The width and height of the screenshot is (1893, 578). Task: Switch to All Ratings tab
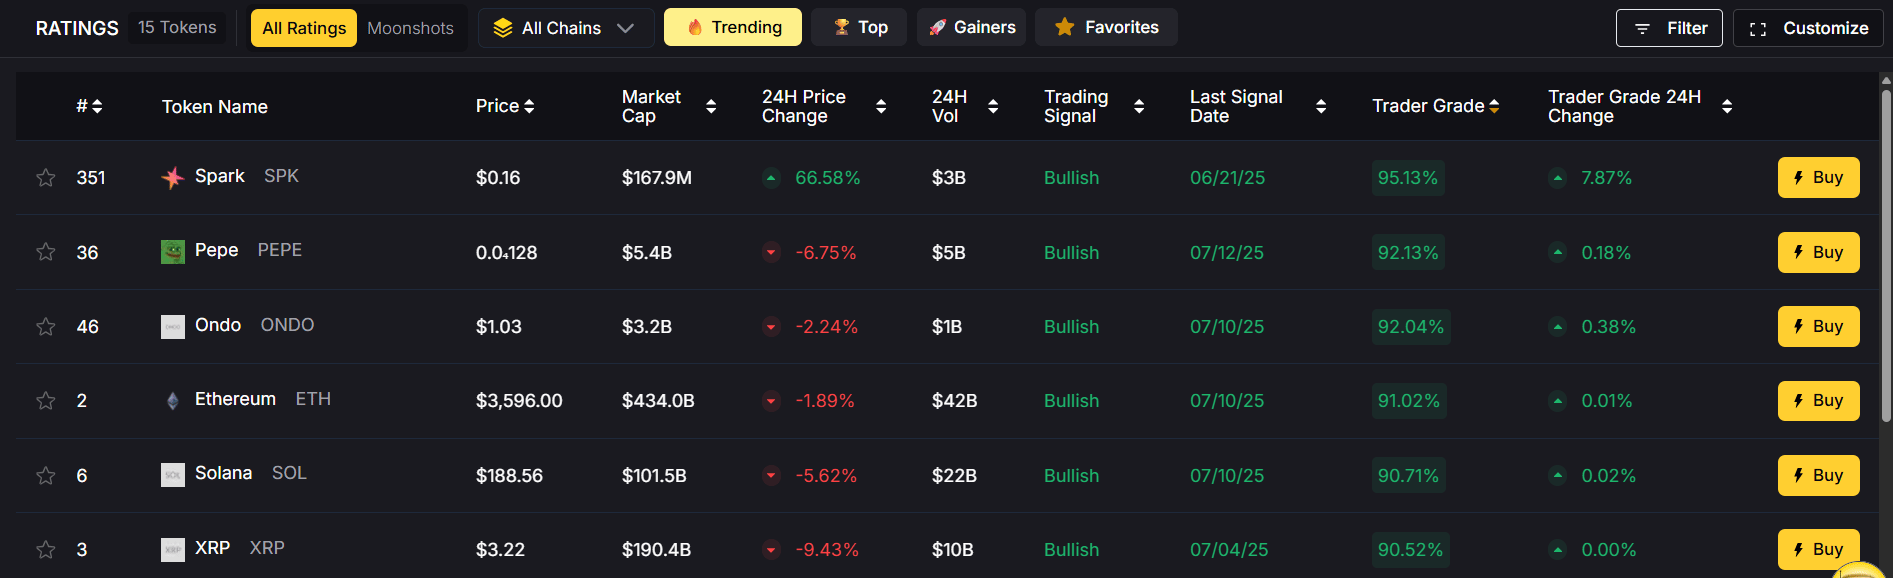coord(304,28)
